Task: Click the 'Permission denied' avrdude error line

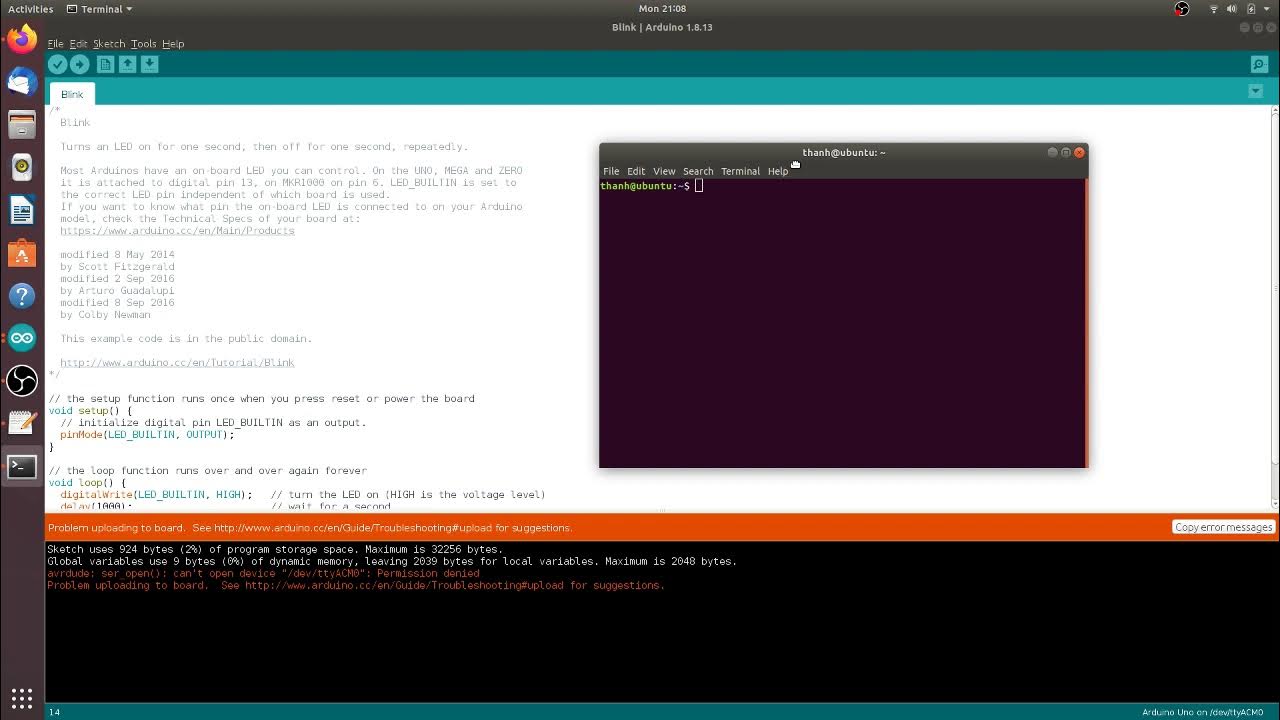Action: 263,574
